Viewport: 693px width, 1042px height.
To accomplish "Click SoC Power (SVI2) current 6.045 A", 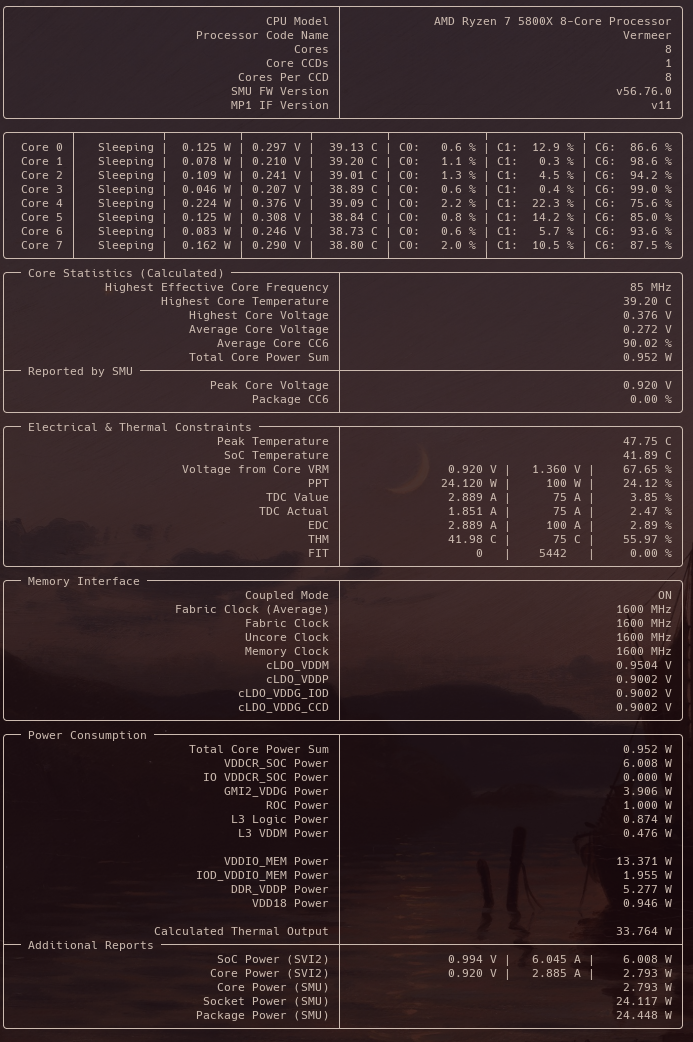I will (x=556, y=959).
